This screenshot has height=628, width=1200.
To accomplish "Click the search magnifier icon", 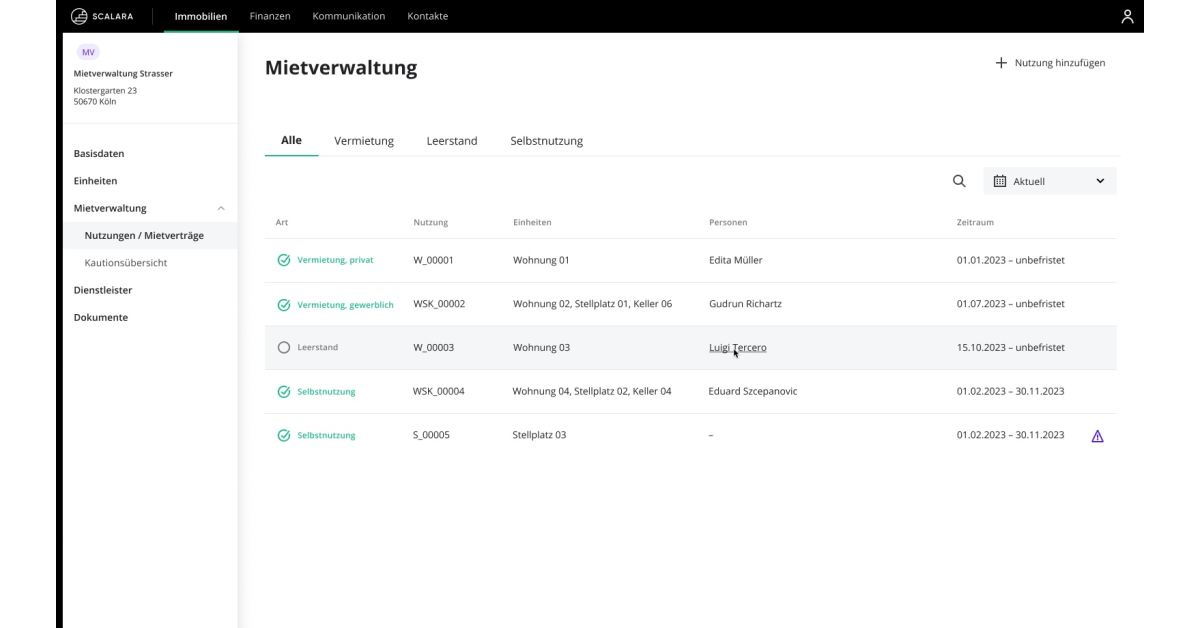I will point(959,181).
